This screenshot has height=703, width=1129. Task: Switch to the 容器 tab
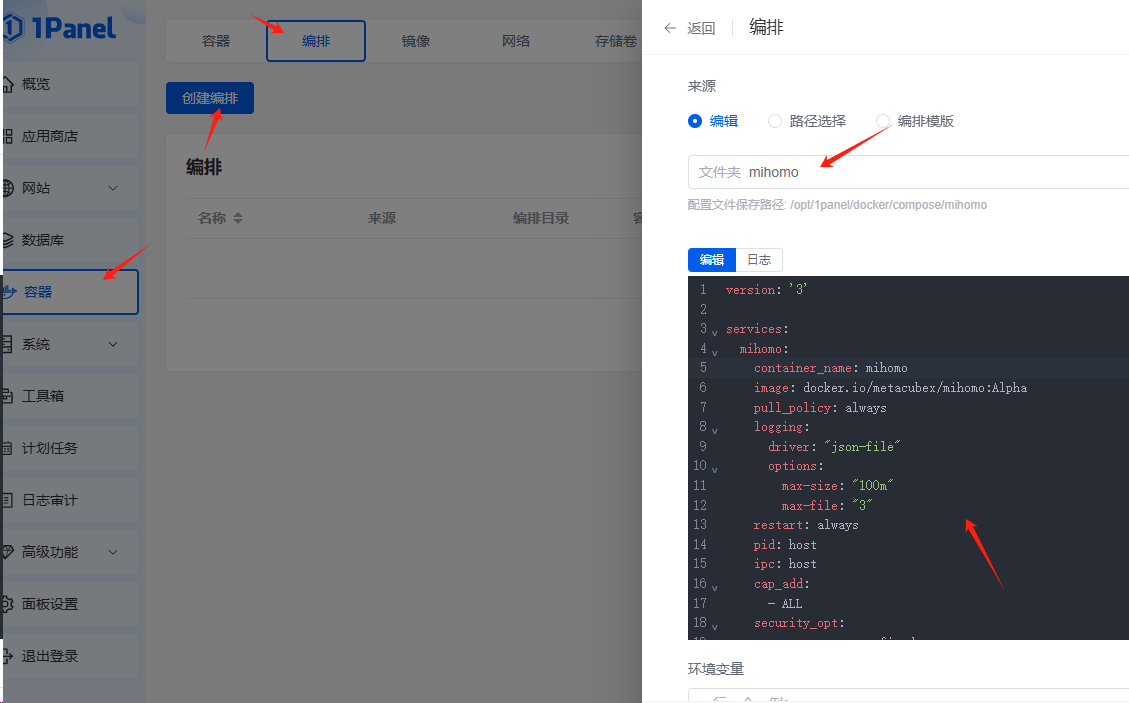[x=216, y=41]
